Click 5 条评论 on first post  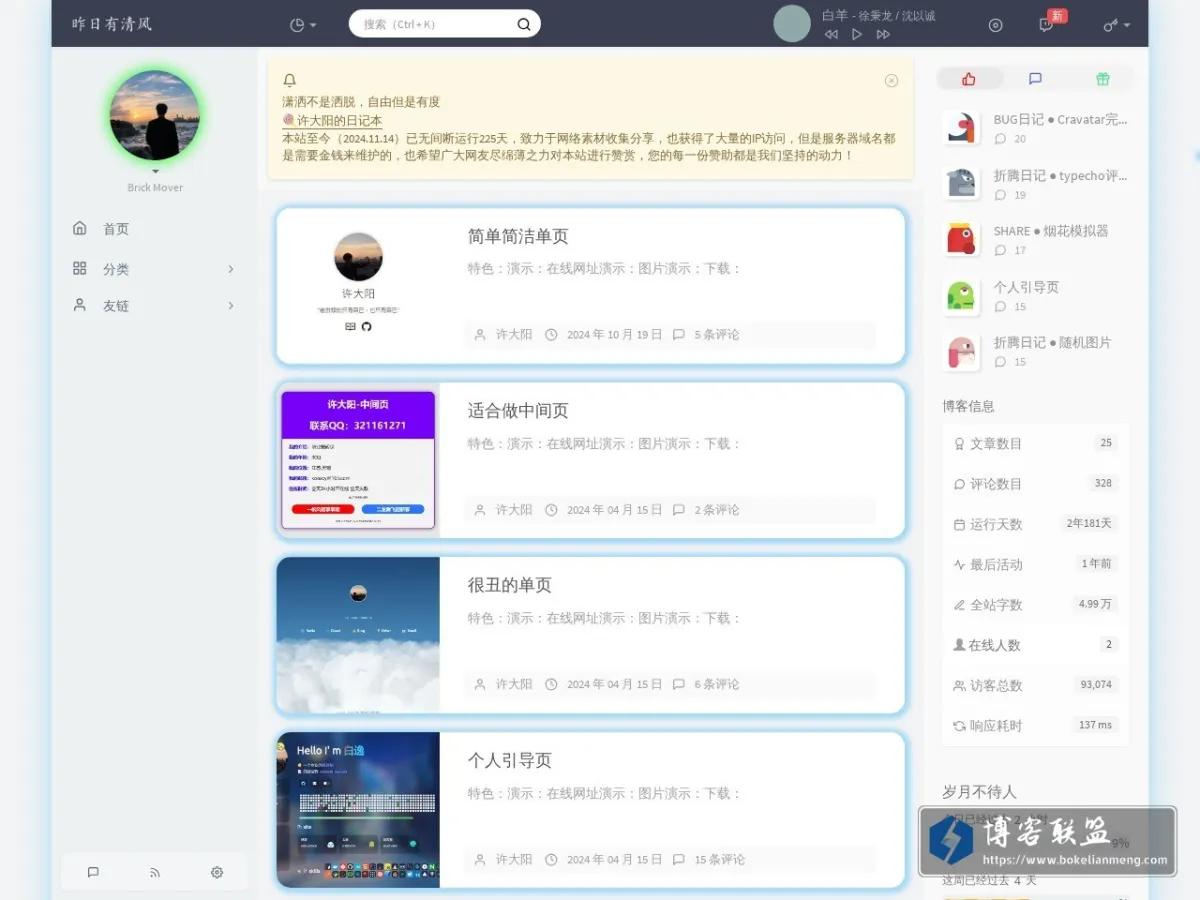[x=717, y=335]
